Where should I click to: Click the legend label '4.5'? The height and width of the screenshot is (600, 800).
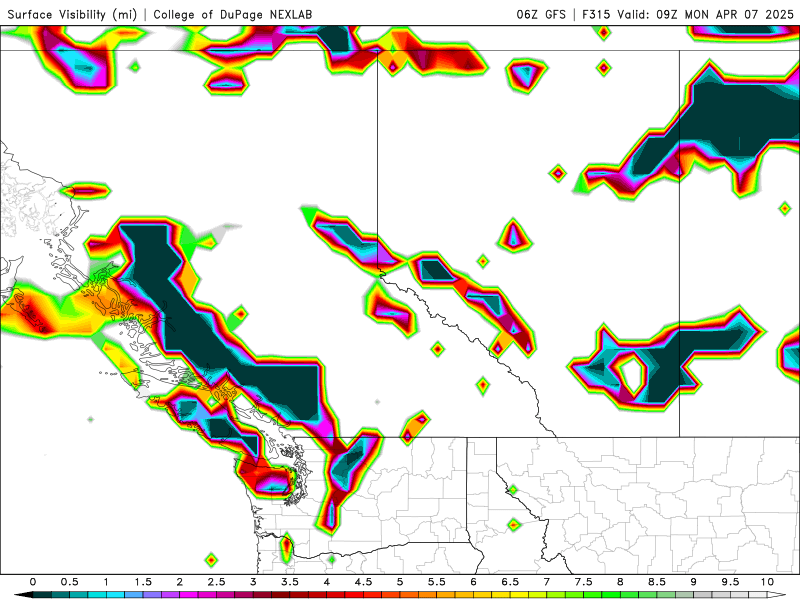(363, 582)
